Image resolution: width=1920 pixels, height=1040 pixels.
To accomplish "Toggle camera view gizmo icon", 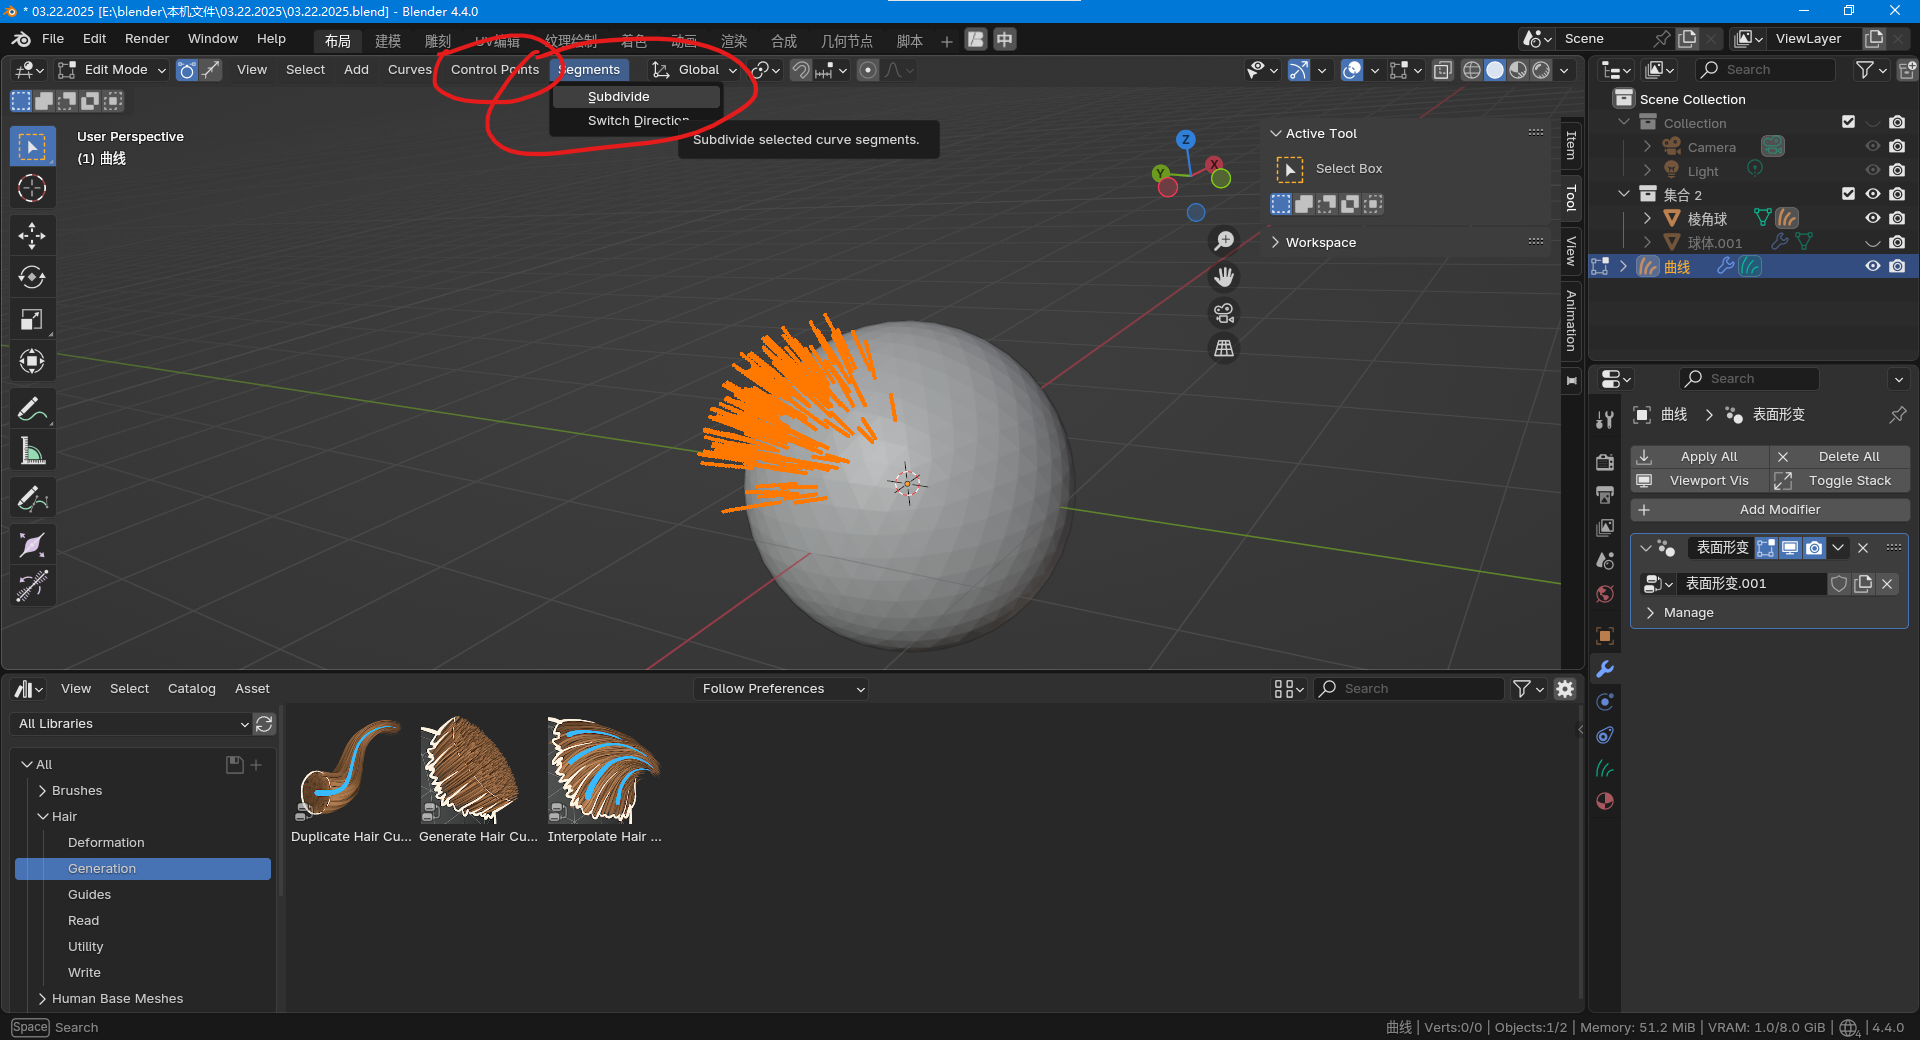I will click(x=1224, y=313).
